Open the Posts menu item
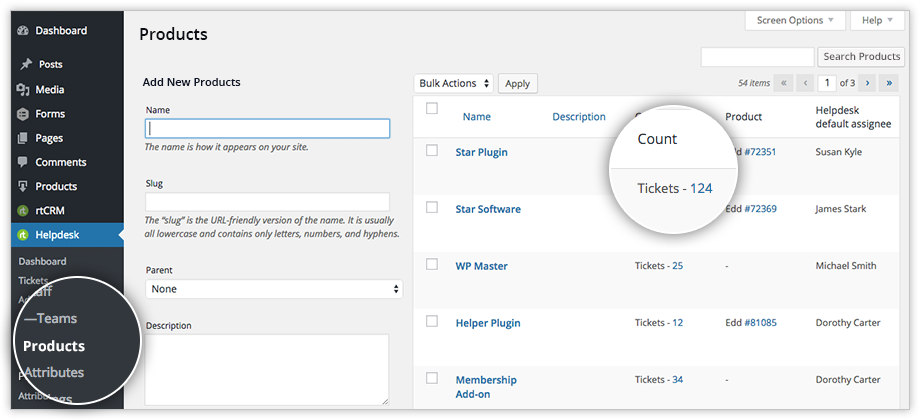The image size is (920, 420). click(50, 65)
